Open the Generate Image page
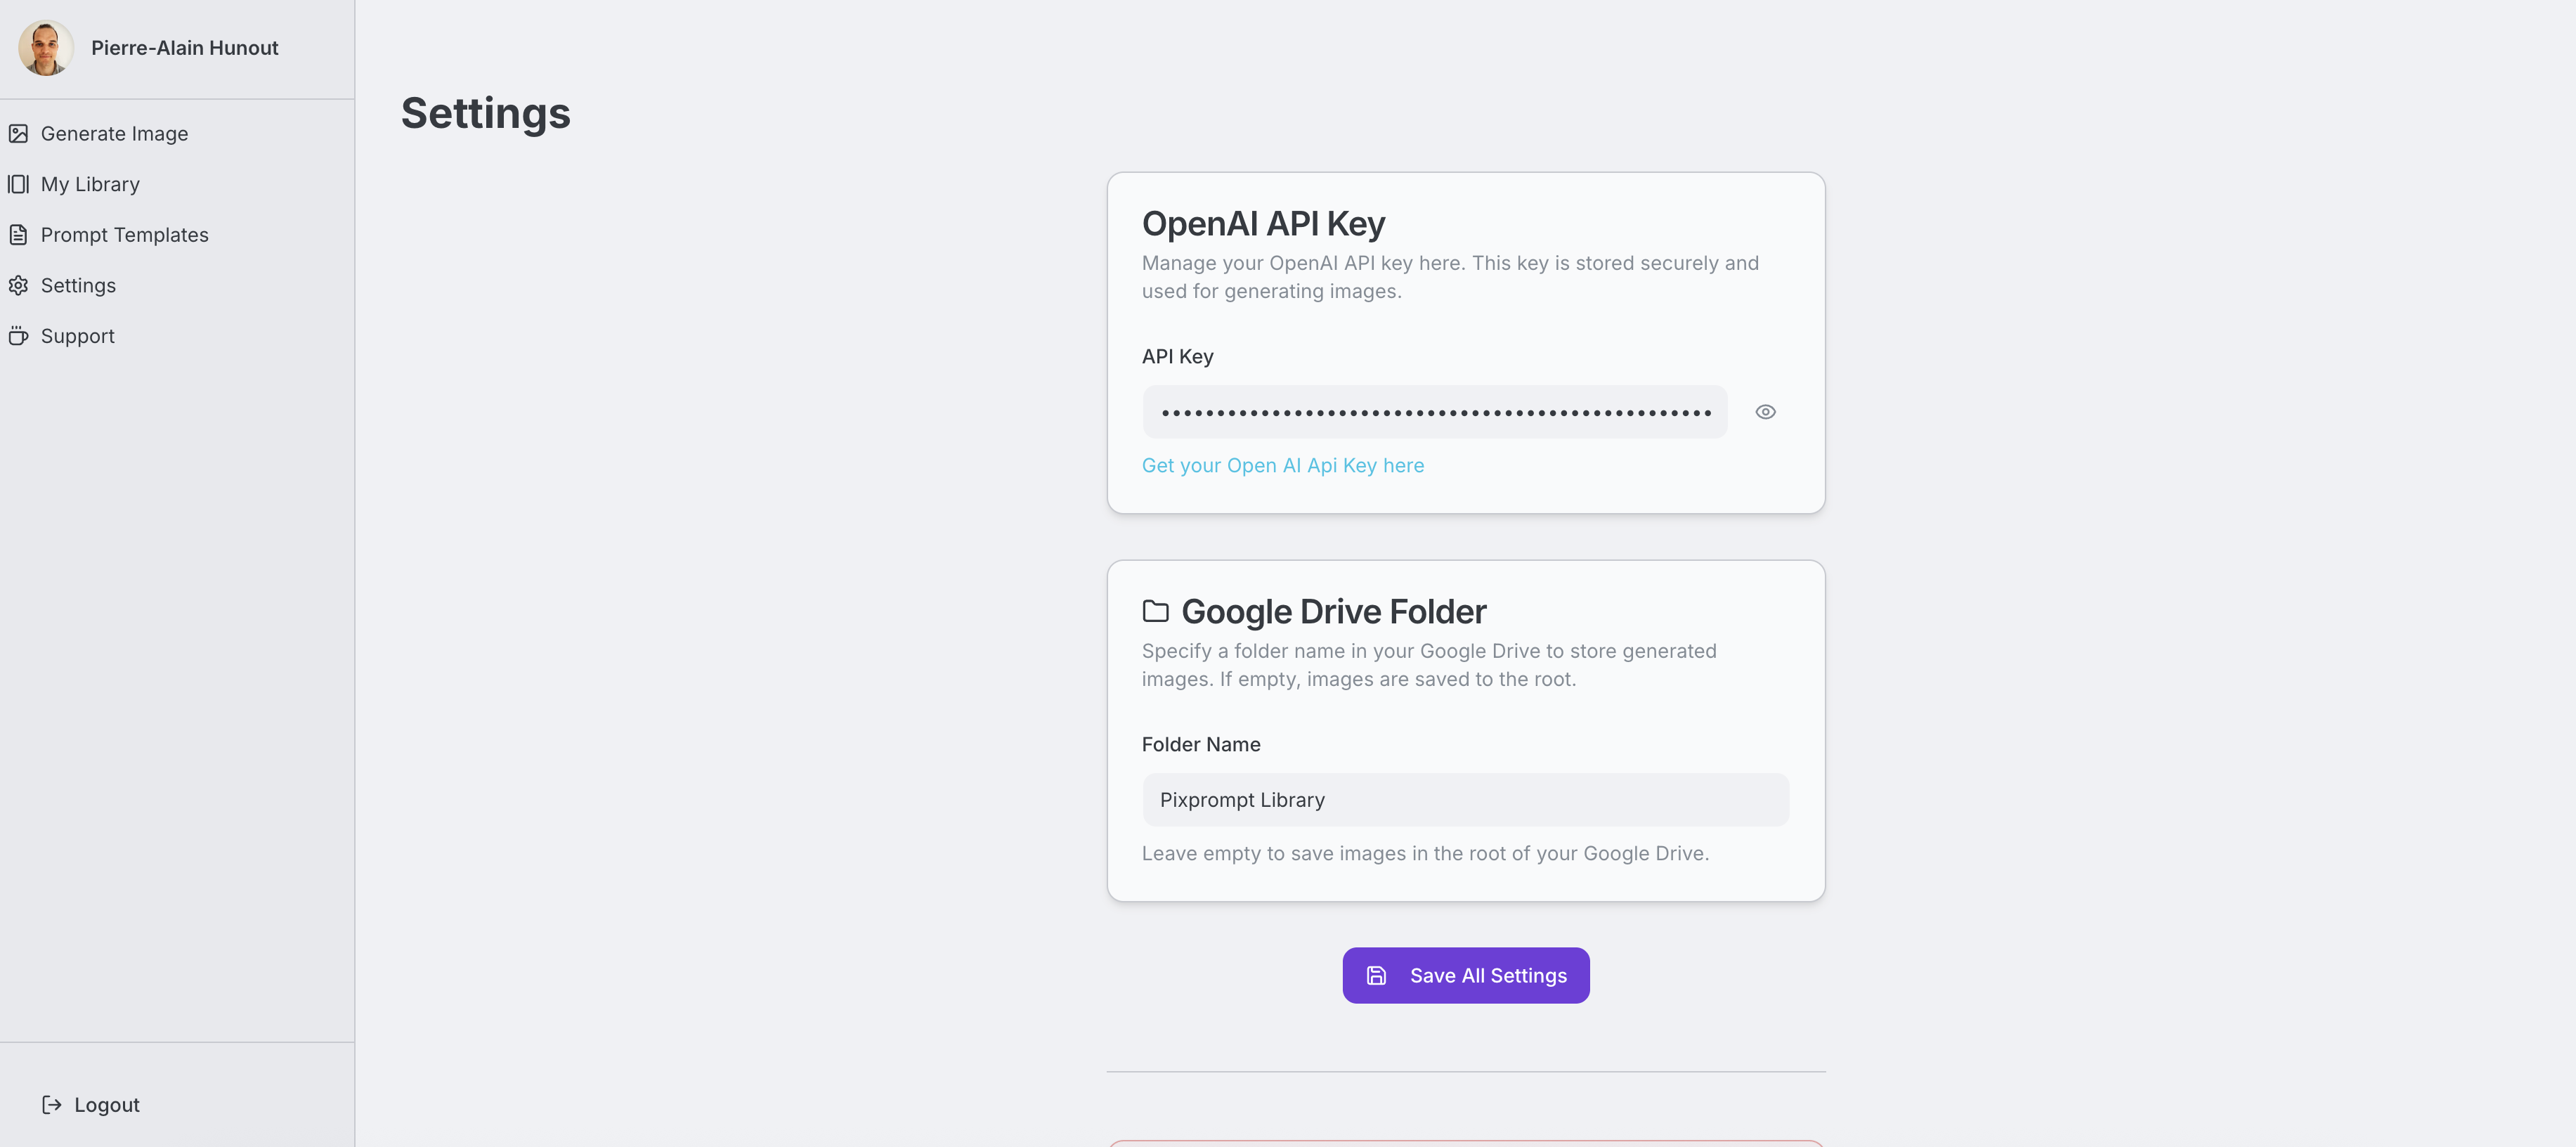The image size is (2576, 1147). point(114,133)
